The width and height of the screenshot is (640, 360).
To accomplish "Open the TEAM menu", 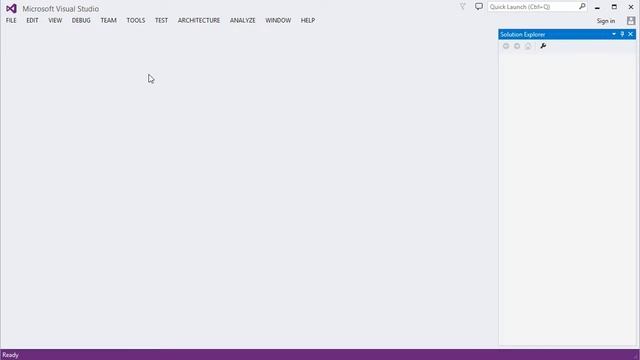I will [109, 20].
